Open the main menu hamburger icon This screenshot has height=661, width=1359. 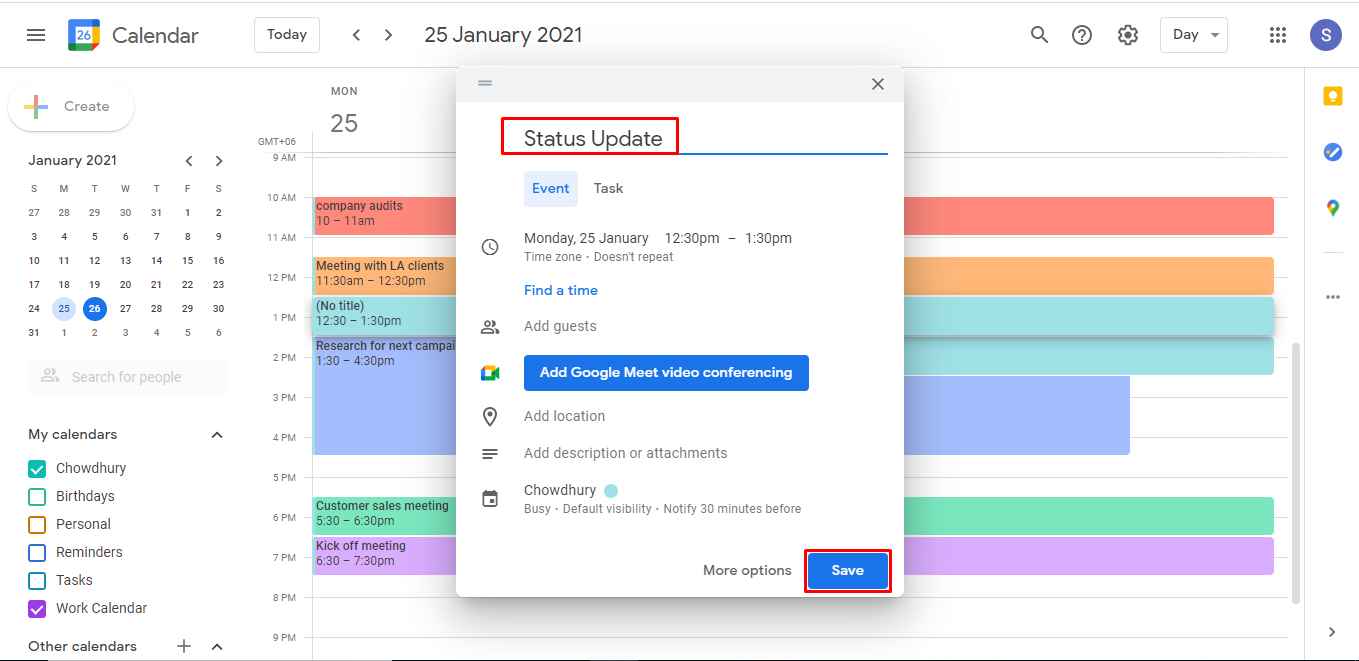pos(36,35)
